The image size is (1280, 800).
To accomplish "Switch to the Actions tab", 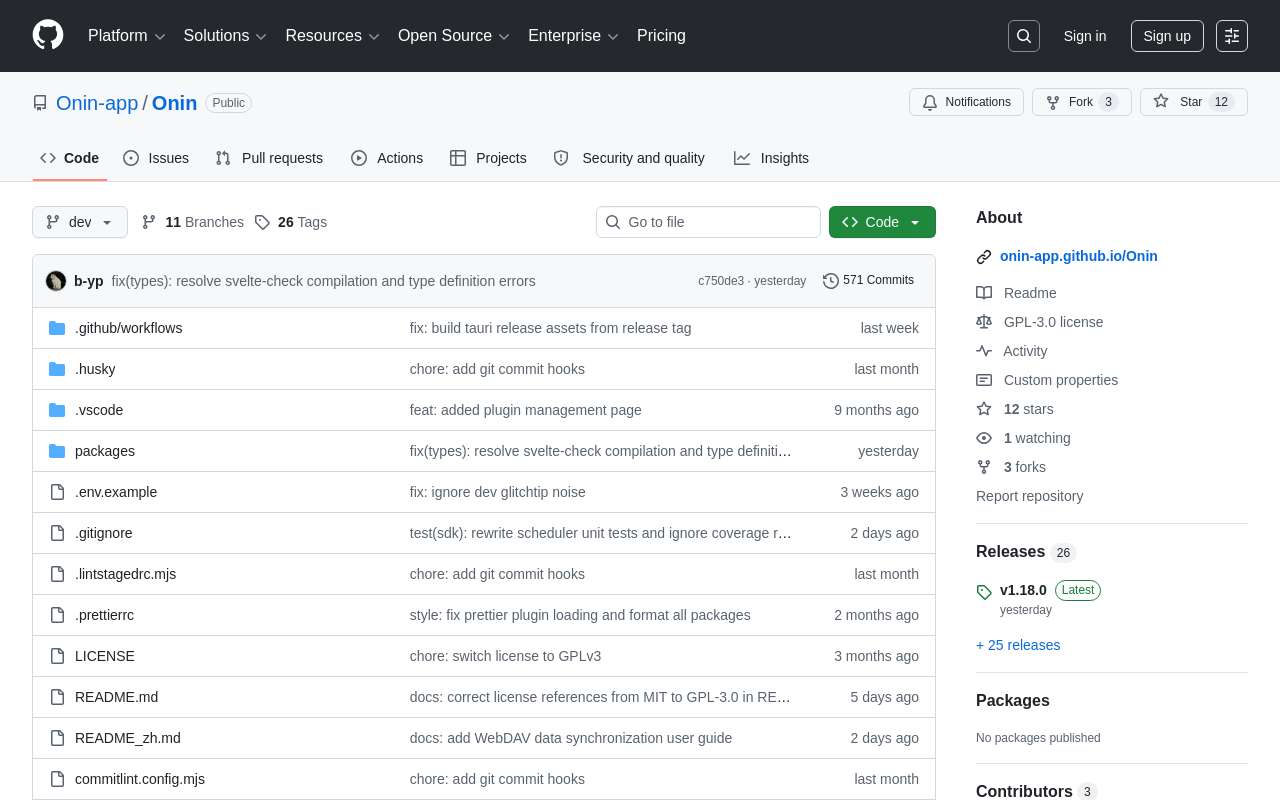I will coord(387,158).
